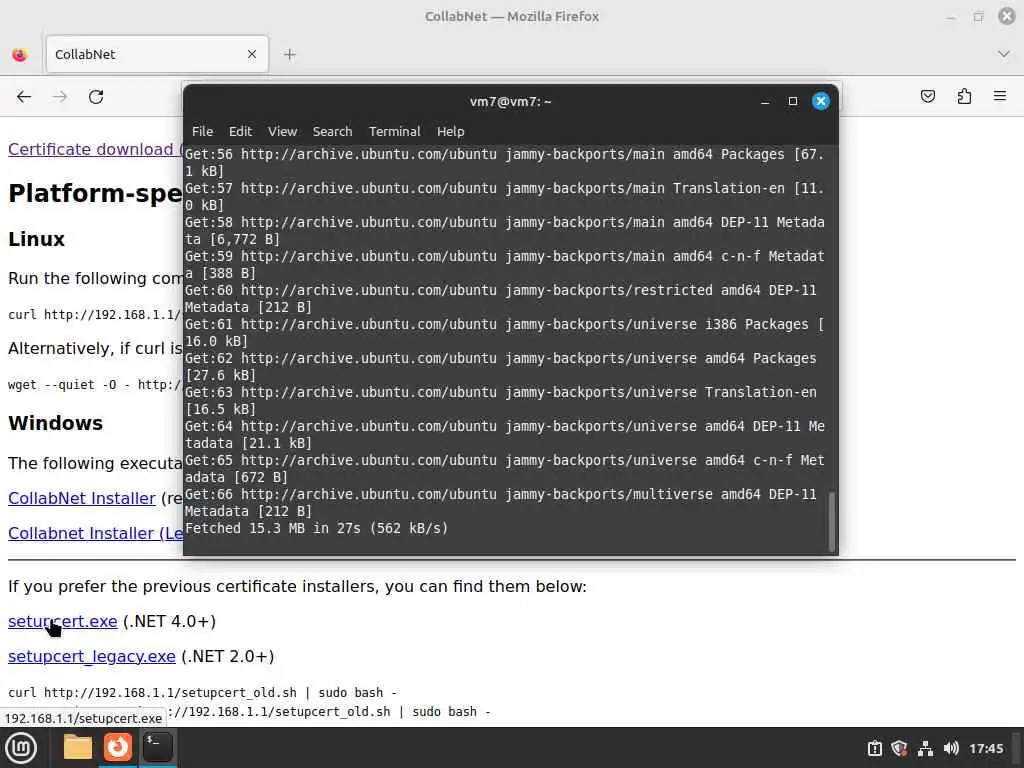
Task: Click the Get:66 multiverse terminal line
Action: 500,503
